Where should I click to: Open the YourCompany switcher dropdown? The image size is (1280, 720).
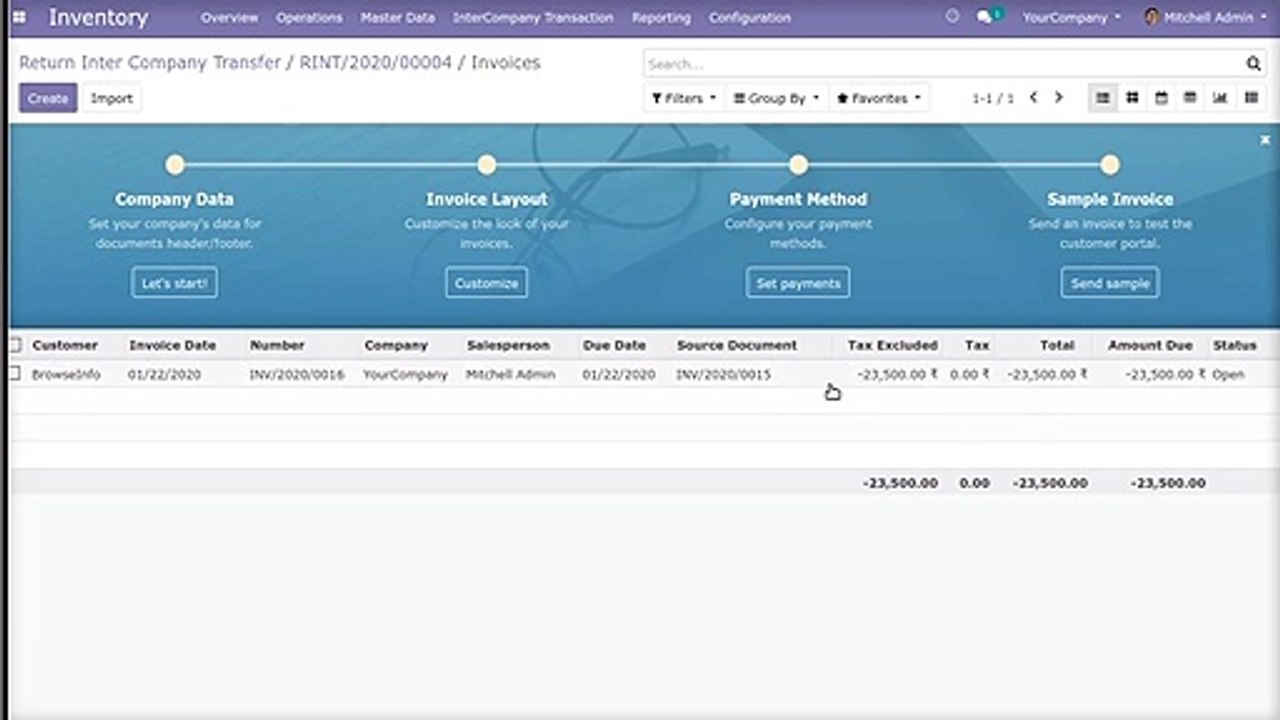pos(1071,17)
